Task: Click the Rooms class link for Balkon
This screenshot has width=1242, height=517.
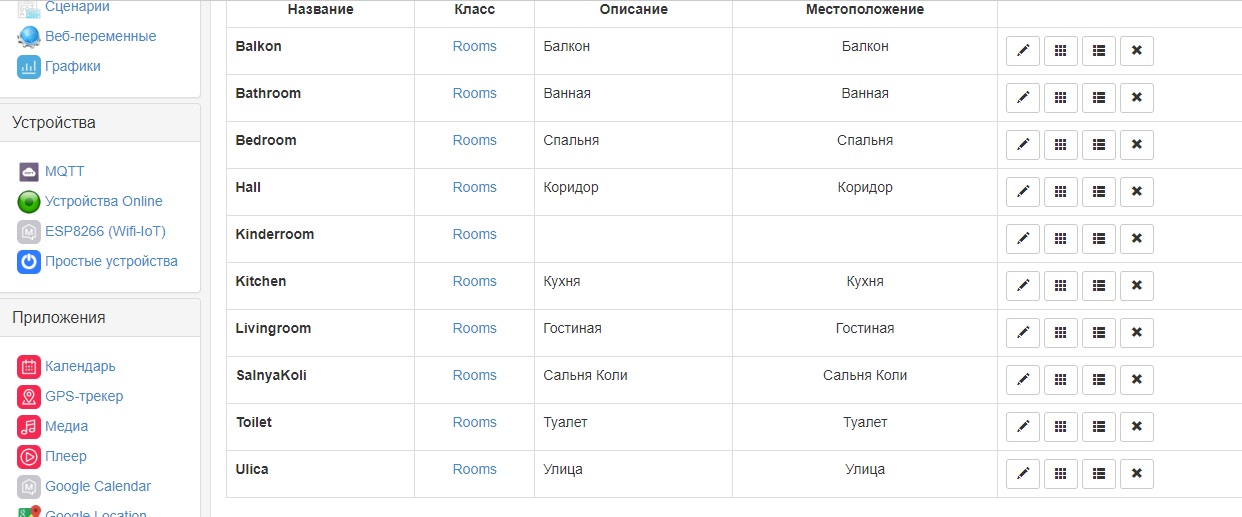Action: point(474,46)
